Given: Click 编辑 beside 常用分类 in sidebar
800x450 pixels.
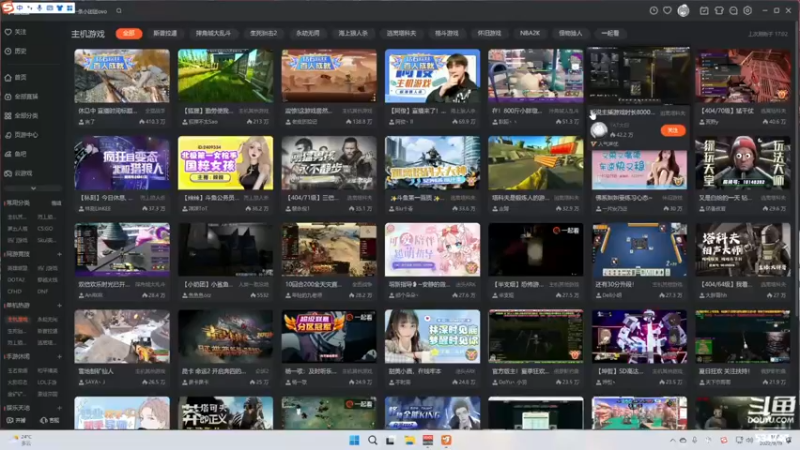Looking at the screenshot, I should [x=56, y=203].
